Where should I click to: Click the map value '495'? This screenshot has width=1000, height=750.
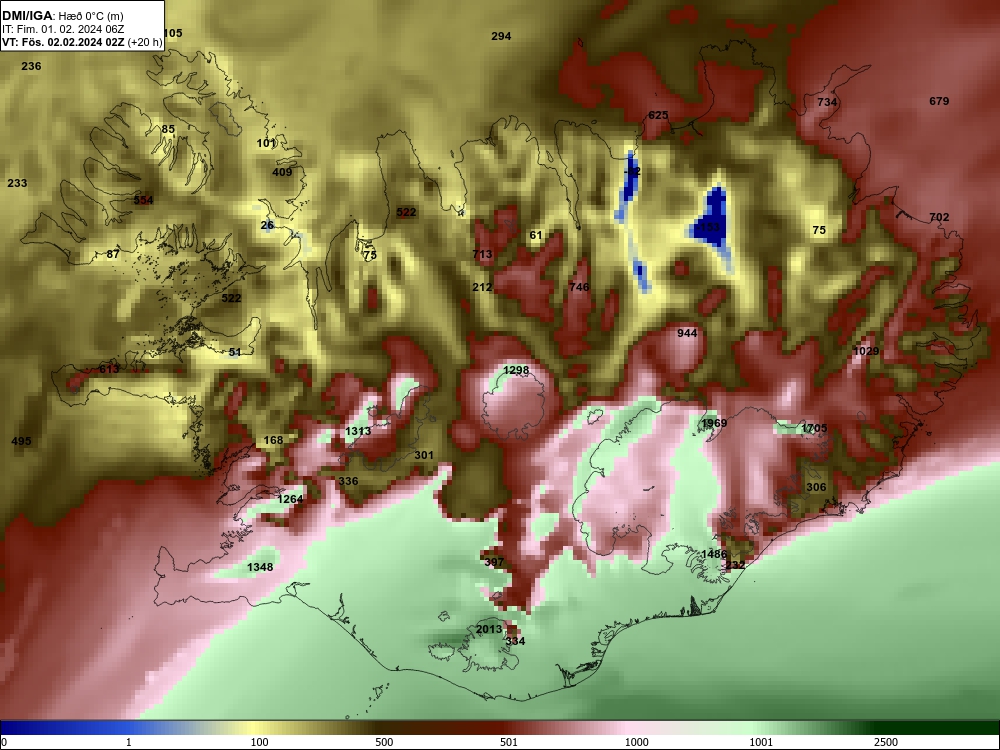coord(21,441)
